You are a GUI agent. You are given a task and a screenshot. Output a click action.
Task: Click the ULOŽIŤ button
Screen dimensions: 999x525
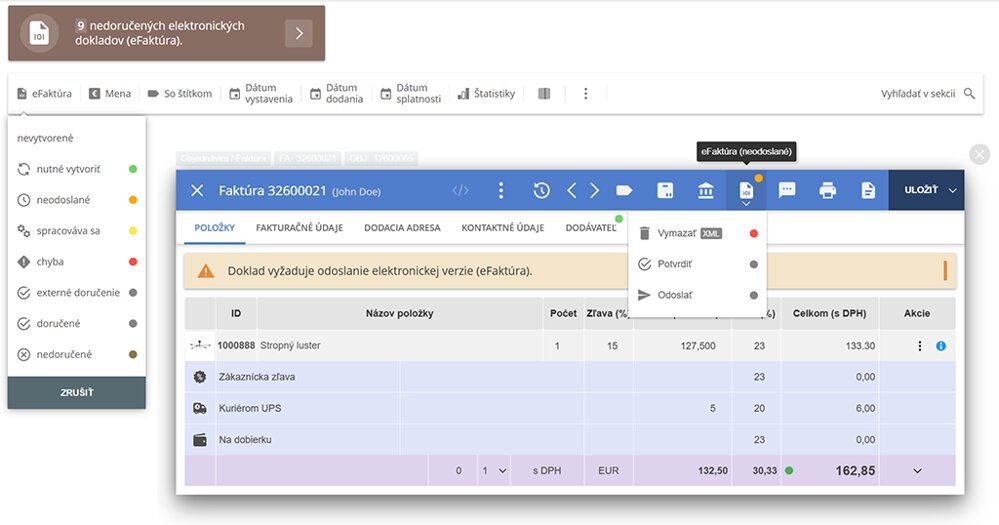[921, 190]
